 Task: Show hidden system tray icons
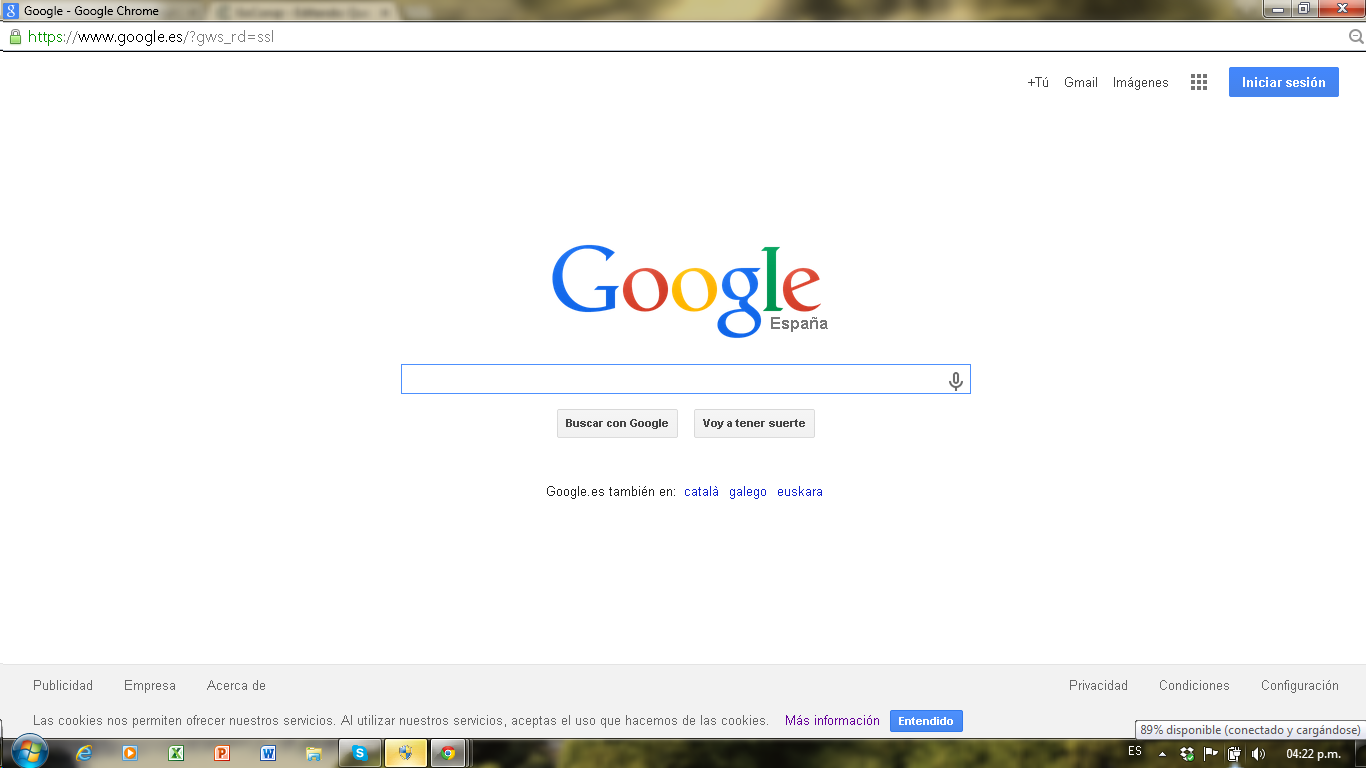click(x=1162, y=754)
